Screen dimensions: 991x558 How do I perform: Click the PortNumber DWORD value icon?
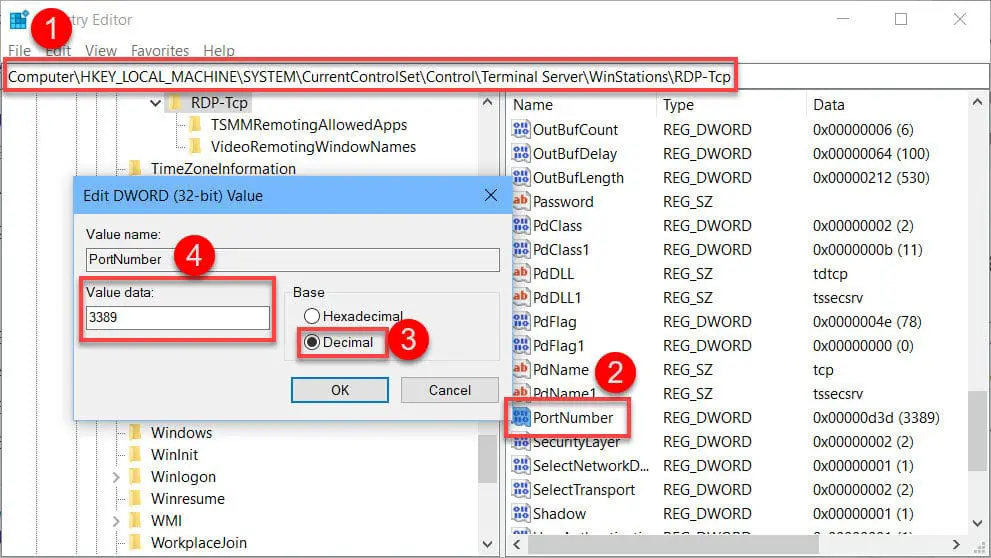point(521,418)
